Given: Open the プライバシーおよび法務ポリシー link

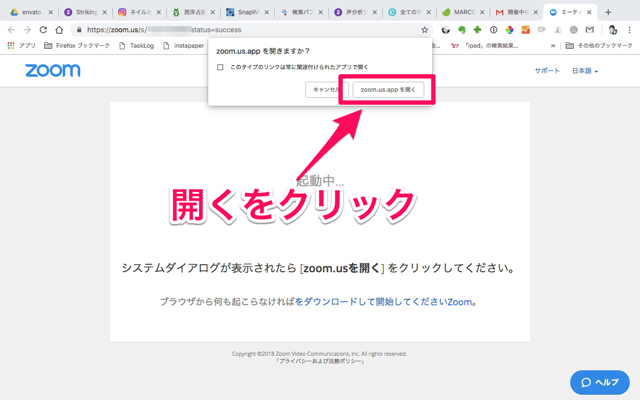Looking at the screenshot, I should 320,361.
